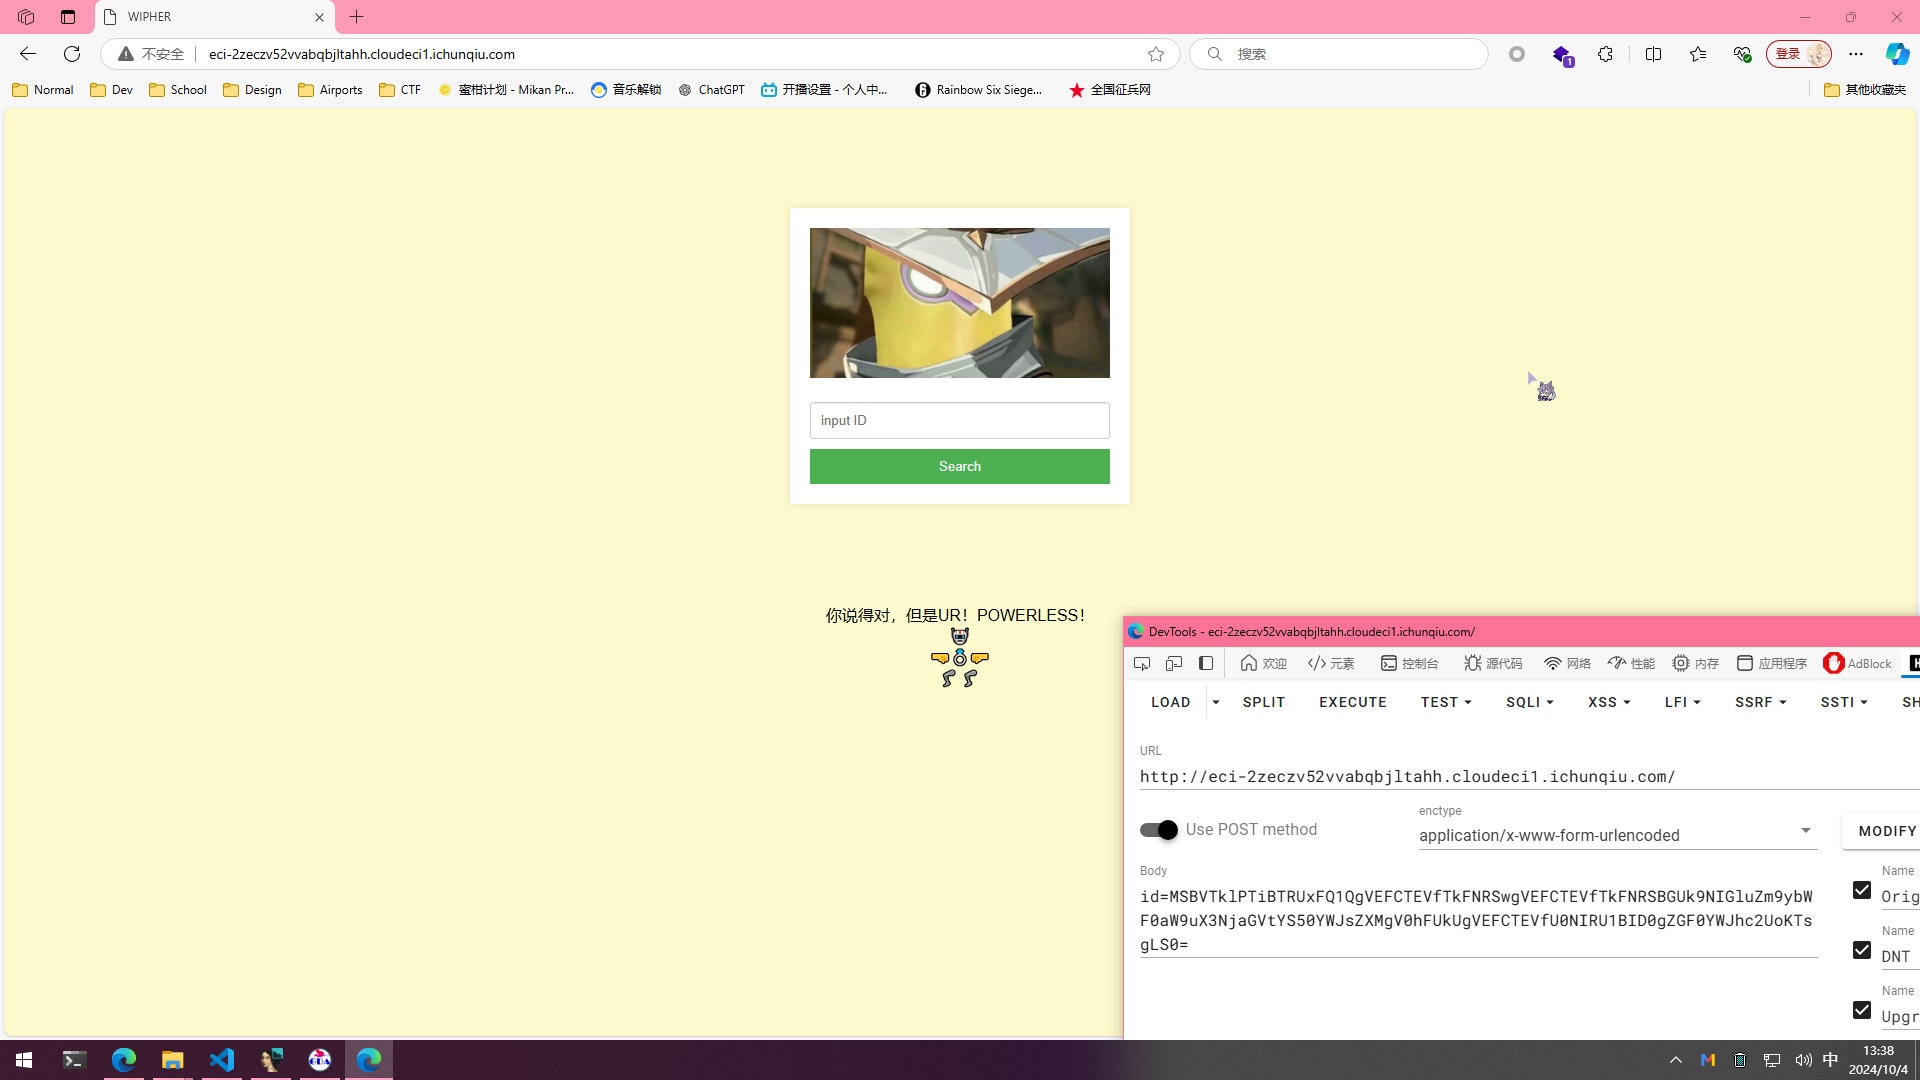Viewport: 1920px width, 1080px height.
Task: Uncheck the Origin header checkbox
Action: click(1861, 890)
